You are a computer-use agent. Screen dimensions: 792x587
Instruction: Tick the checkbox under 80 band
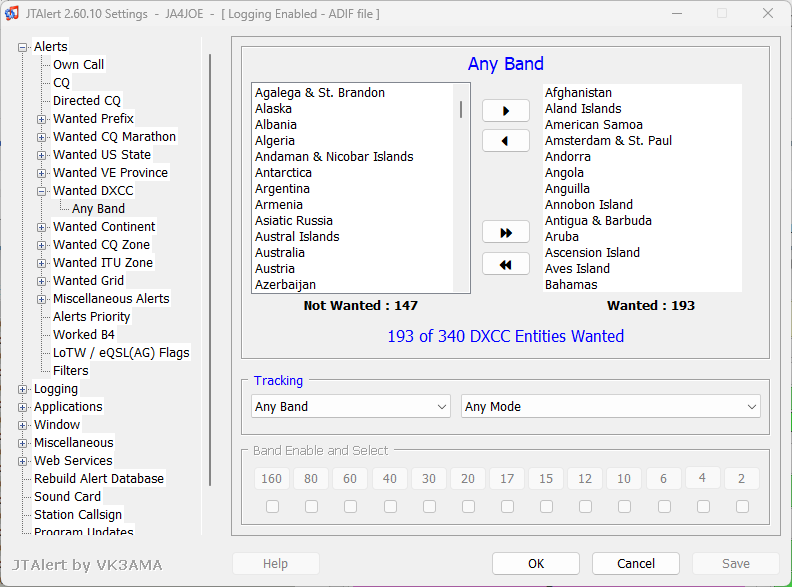click(311, 506)
